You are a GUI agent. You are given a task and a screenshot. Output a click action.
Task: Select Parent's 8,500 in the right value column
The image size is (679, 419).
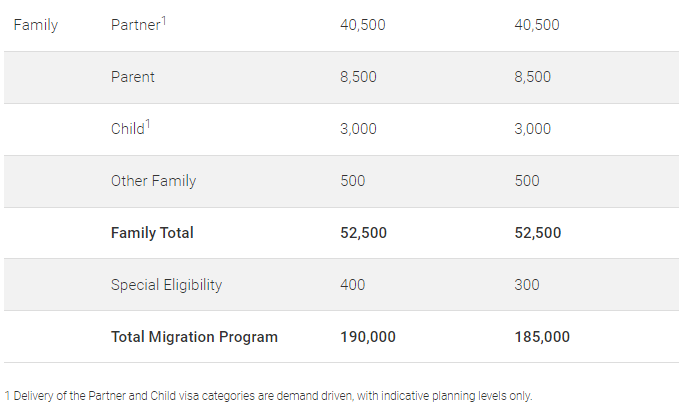[533, 77]
